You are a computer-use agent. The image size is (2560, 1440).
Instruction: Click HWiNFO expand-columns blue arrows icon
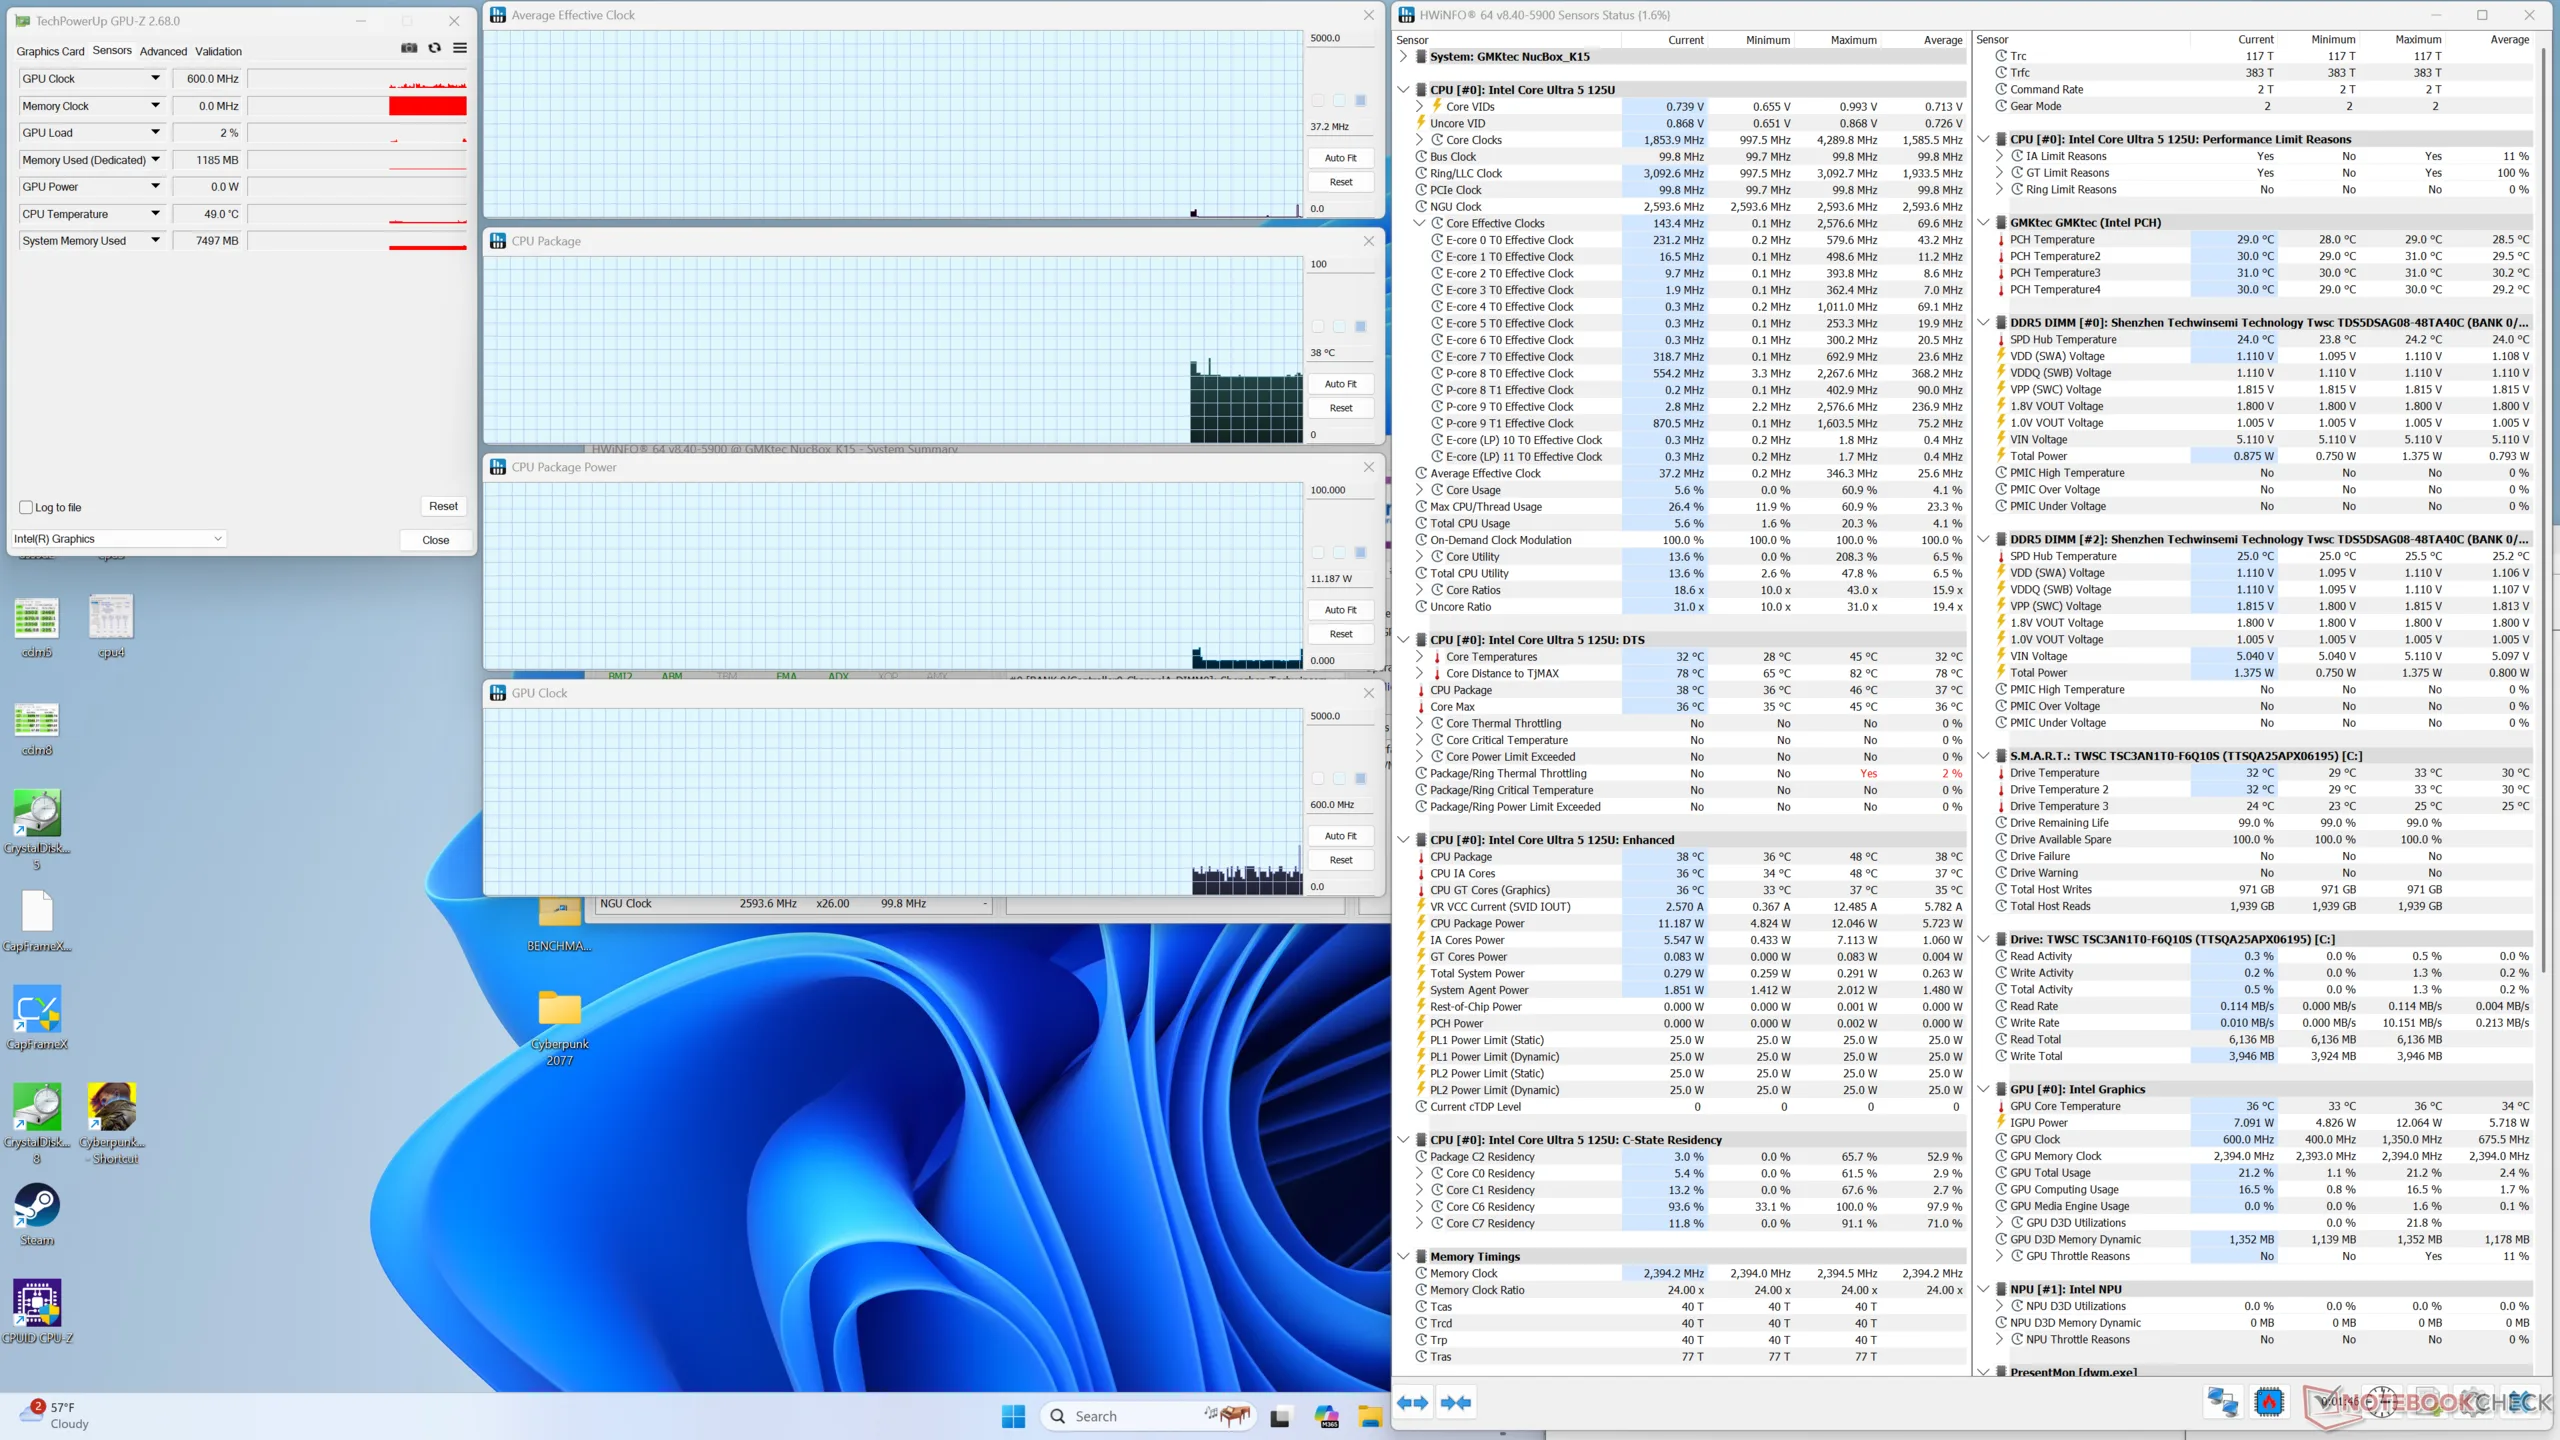coord(1413,1403)
